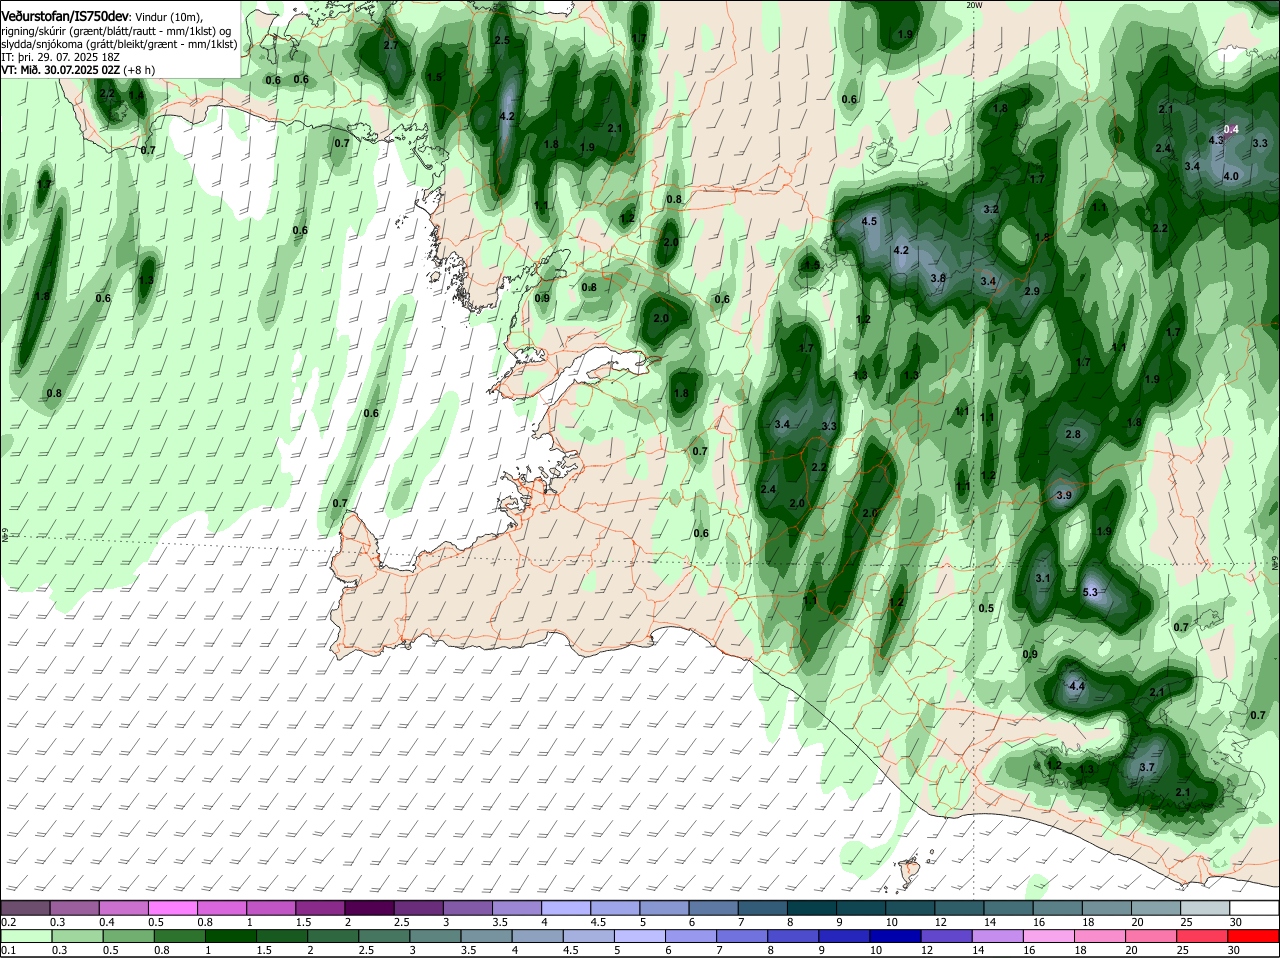Screen dimensions: 1280x958
Task: Click the 4.0 precipitation value on the map
Action: coord(1231,176)
